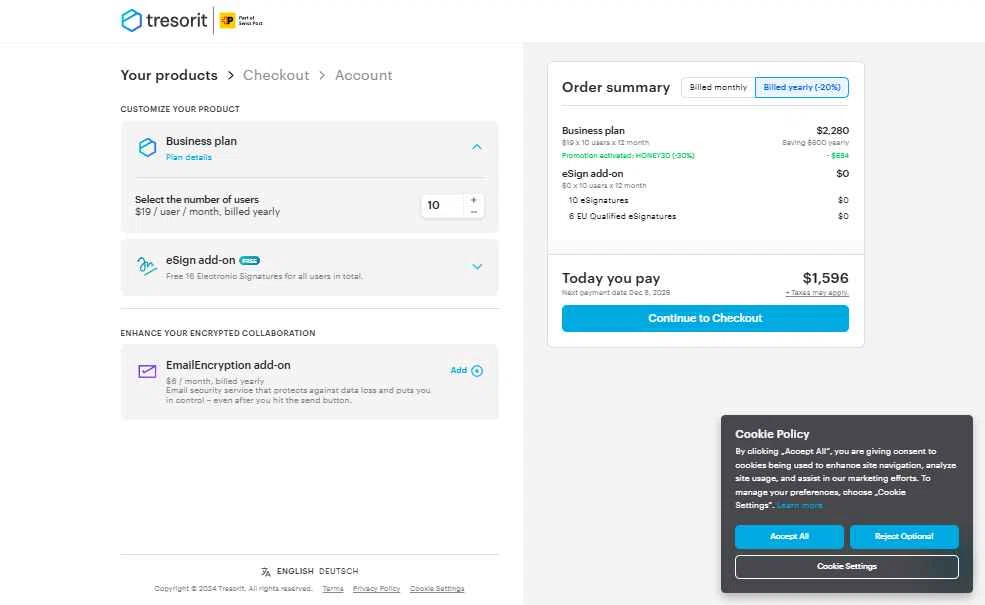Accept All cookies
The height and width of the screenshot is (605, 985).
coord(789,537)
